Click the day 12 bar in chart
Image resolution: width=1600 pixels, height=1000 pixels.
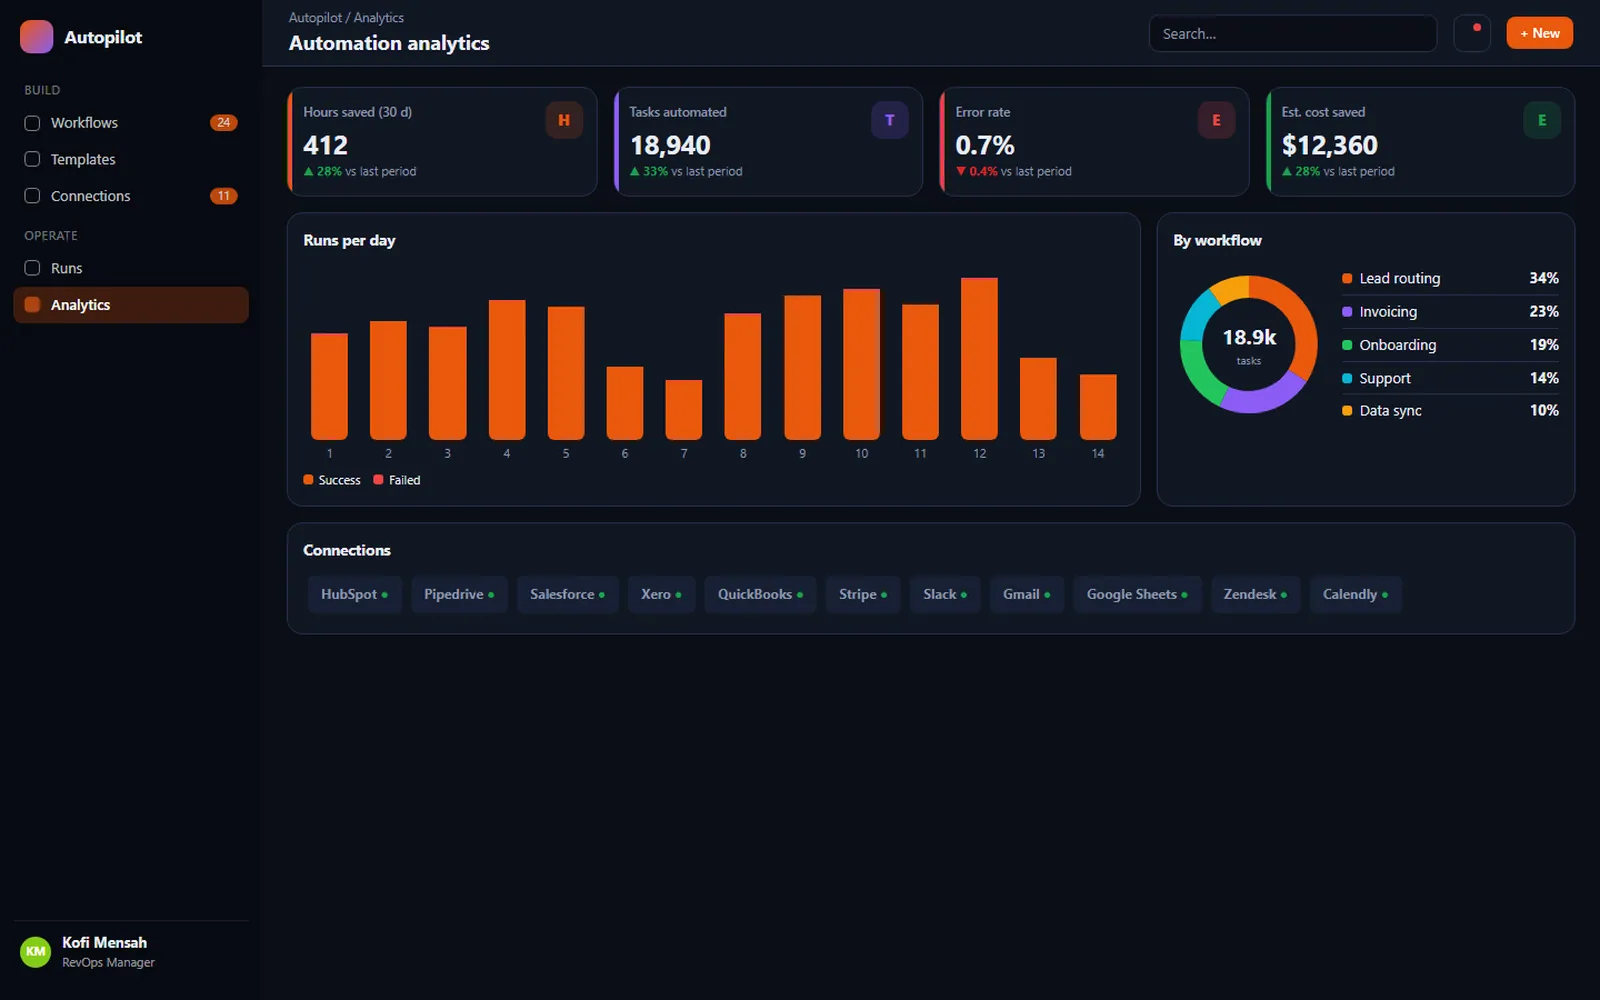coord(979,359)
